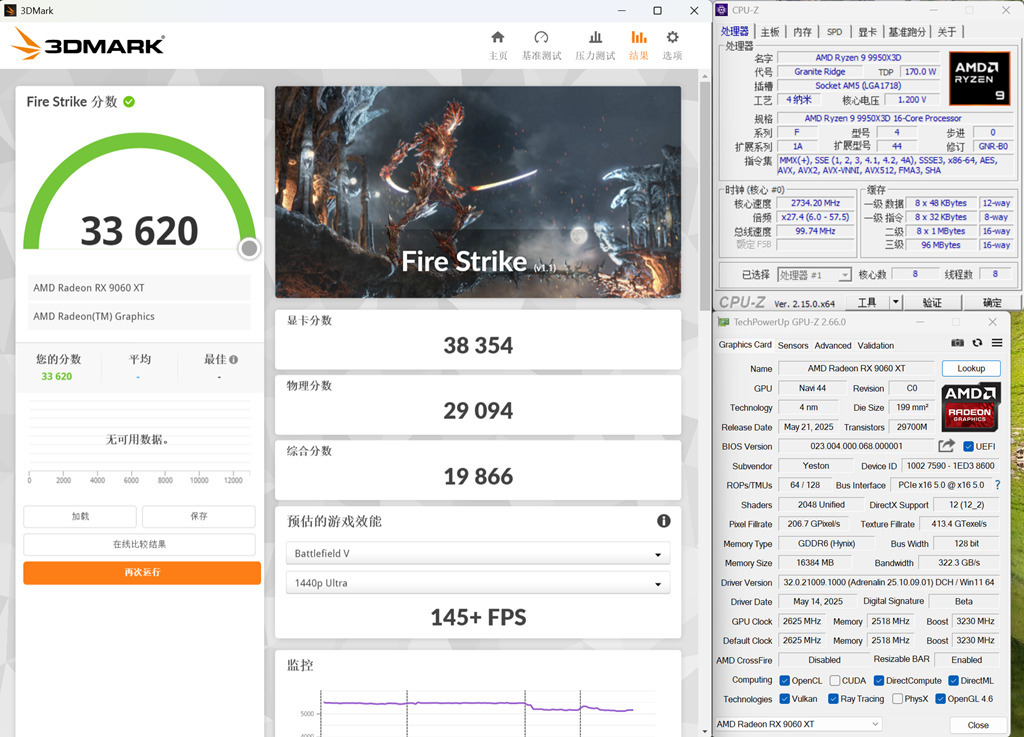
Task: Expand the Battlefield V game dropdown
Action: [478, 554]
